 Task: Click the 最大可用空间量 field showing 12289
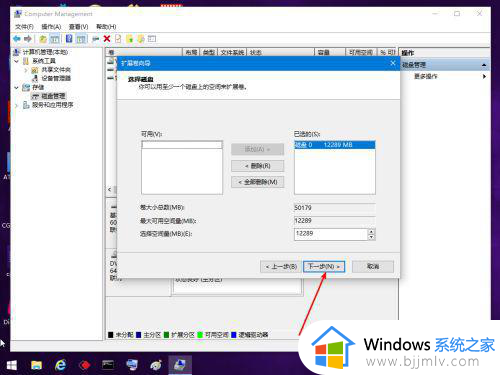335,221
